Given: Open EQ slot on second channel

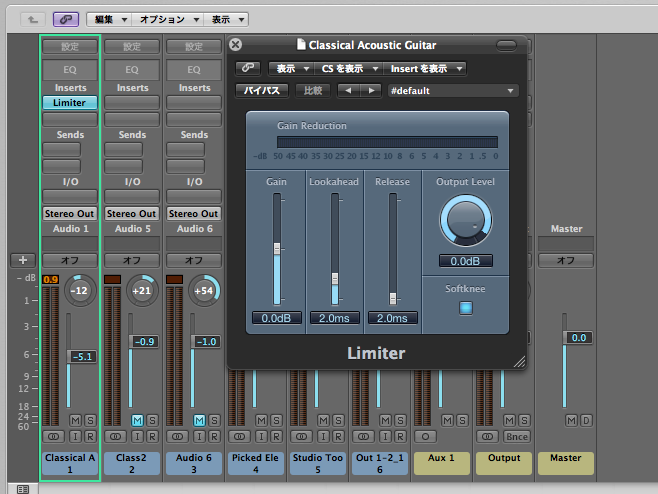Looking at the screenshot, I should click(x=132, y=70).
